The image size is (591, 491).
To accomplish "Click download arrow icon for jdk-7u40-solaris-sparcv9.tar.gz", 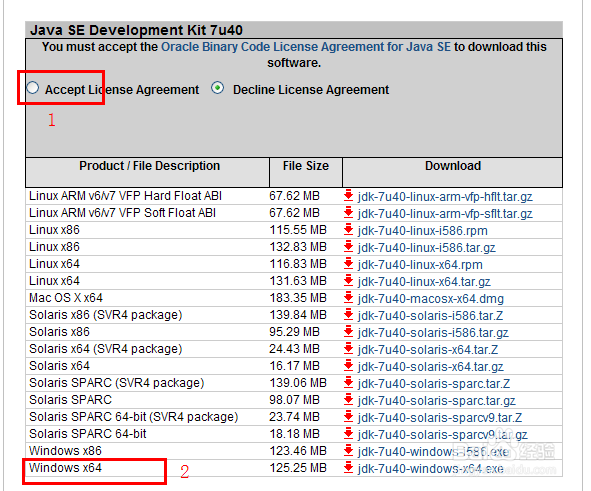I will (x=349, y=434).
